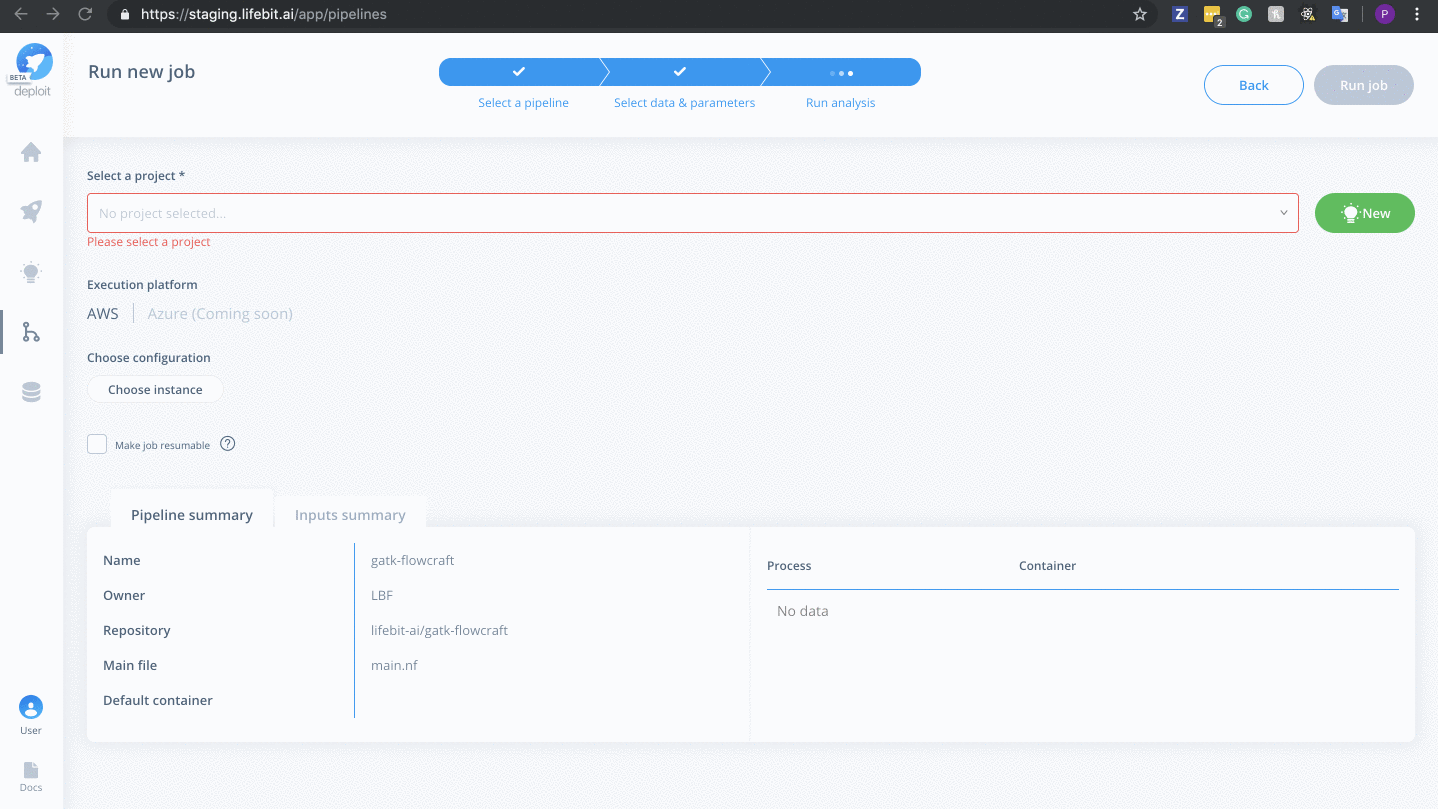Click the Run new job heading
Image resolution: width=1438 pixels, height=809 pixels.
point(142,72)
